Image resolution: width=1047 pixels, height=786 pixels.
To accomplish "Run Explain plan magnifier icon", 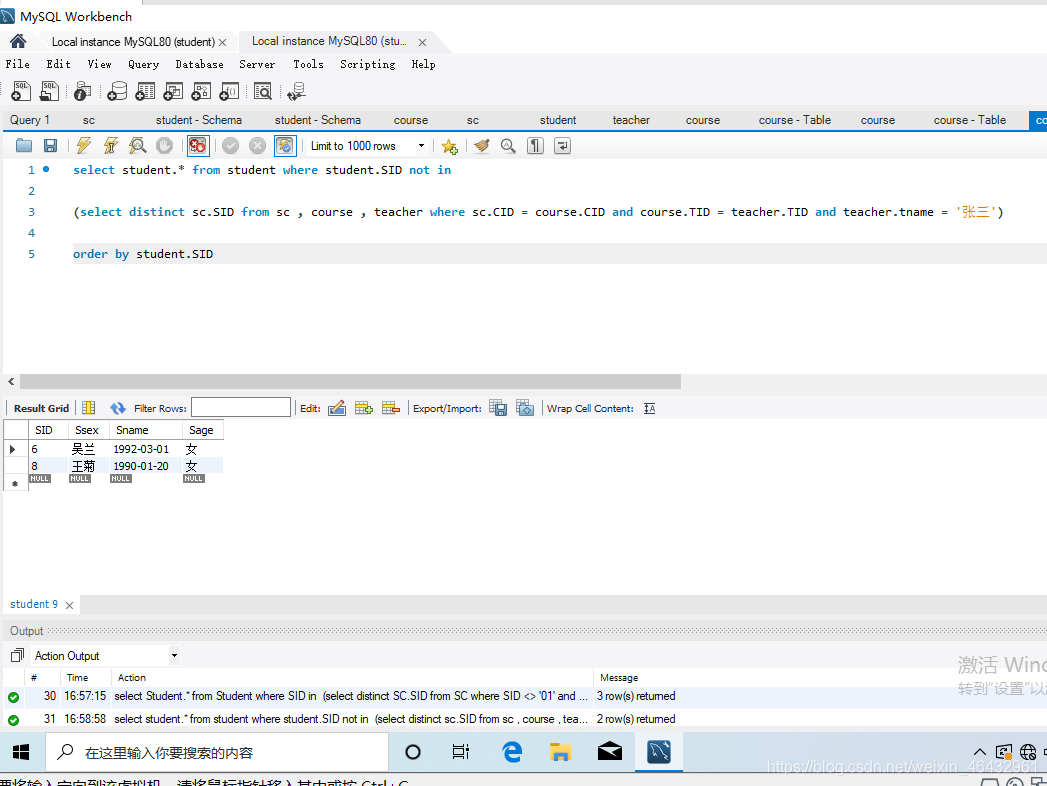I will tap(138, 146).
